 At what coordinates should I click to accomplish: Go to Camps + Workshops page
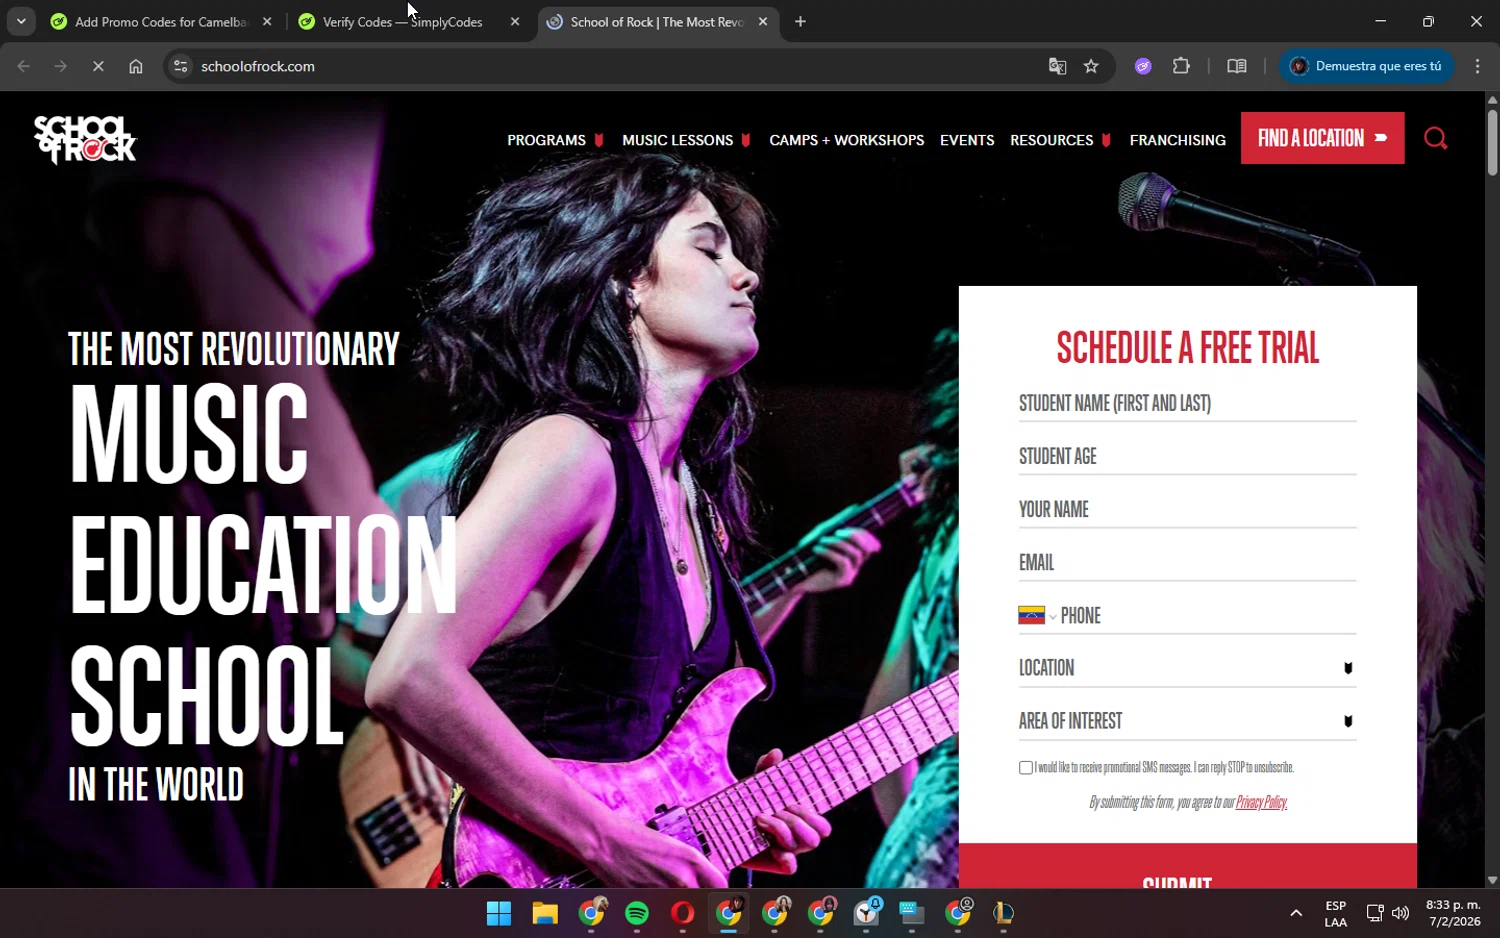846,140
